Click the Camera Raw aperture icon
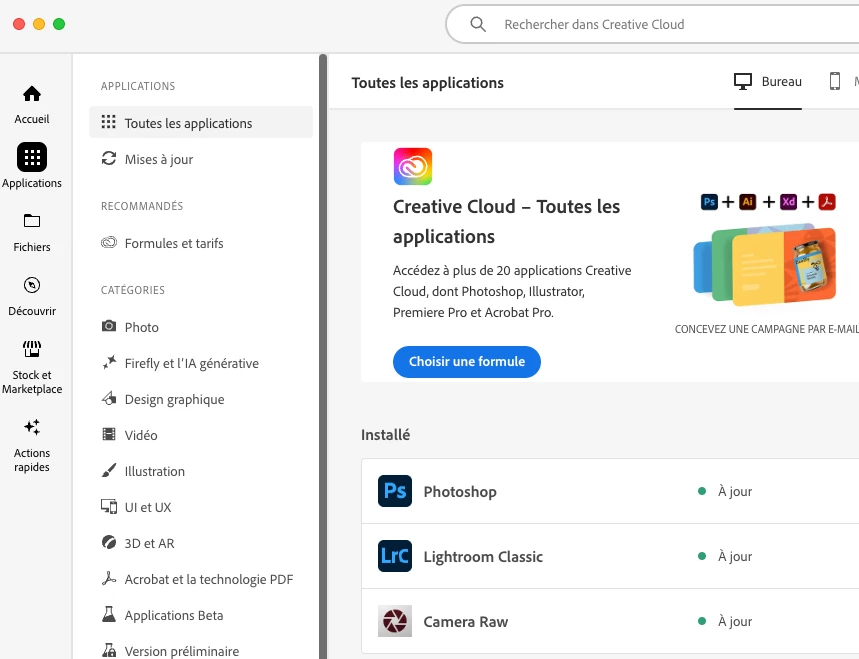859x659 pixels. point(394,621)
